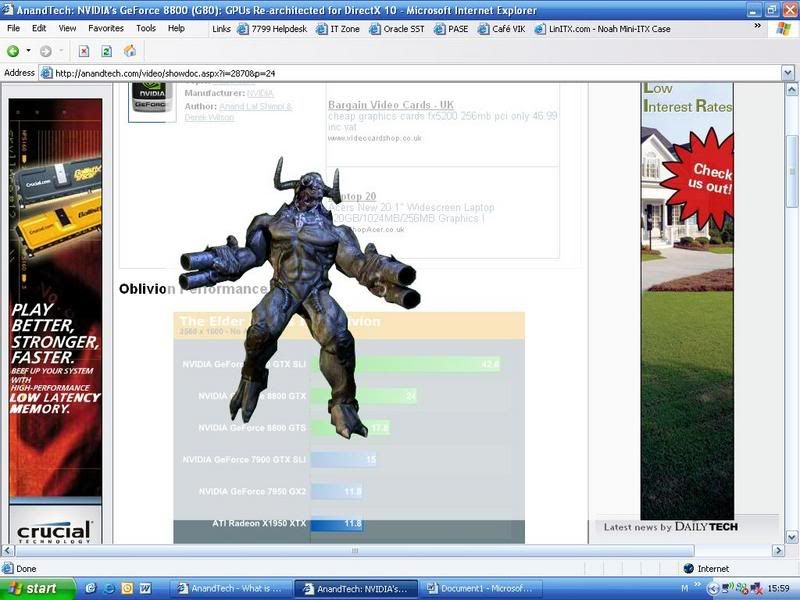Open LinITX.com - Noah Mini-ITX Case favorite
The height and width of the screenshot is (600, 800).
603,29
